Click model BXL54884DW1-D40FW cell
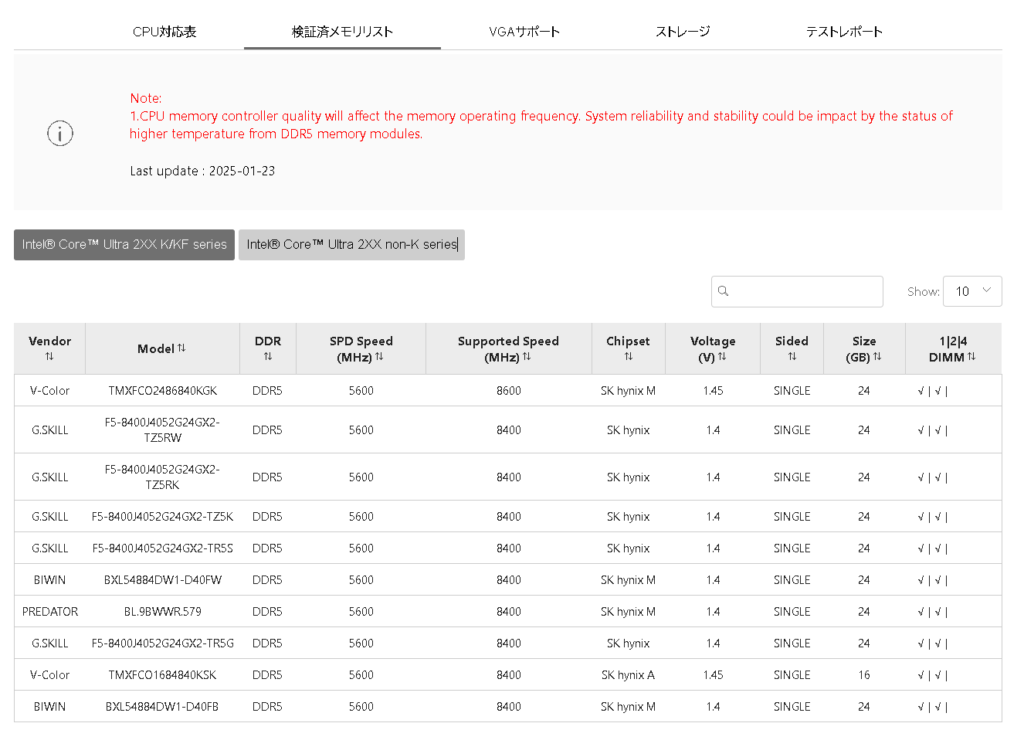 (163, 580)
